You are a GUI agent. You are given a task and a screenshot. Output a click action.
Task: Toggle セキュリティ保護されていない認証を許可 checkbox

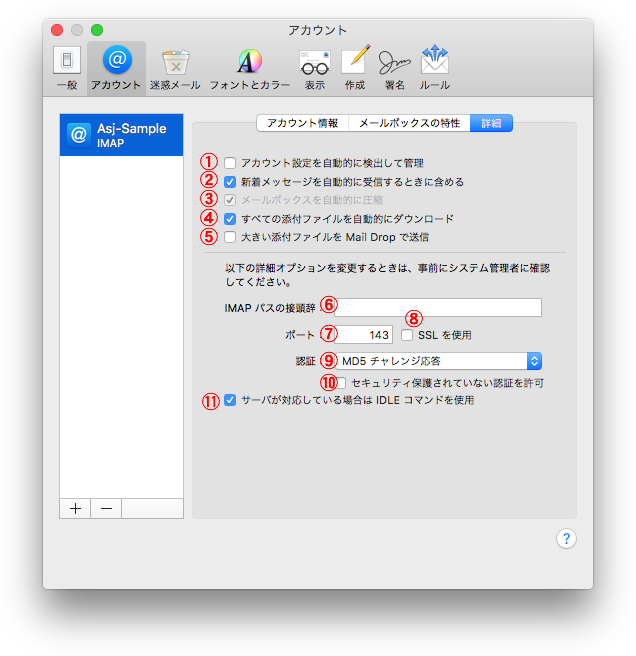341,382
